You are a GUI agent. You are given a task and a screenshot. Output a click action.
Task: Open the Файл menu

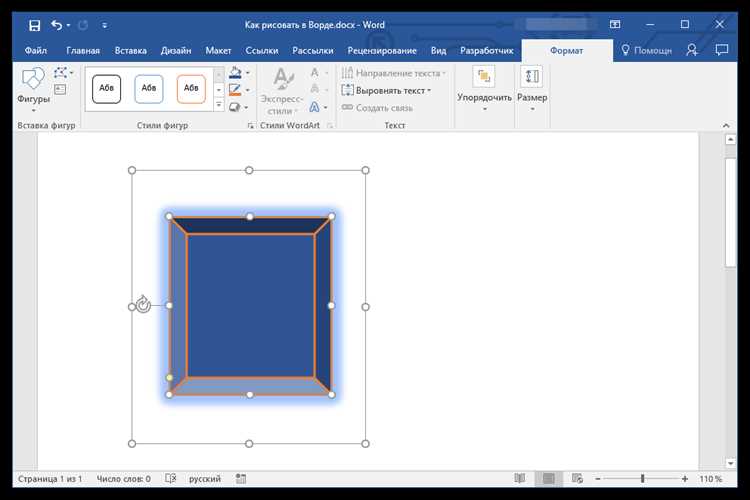[x=36, y=50]
